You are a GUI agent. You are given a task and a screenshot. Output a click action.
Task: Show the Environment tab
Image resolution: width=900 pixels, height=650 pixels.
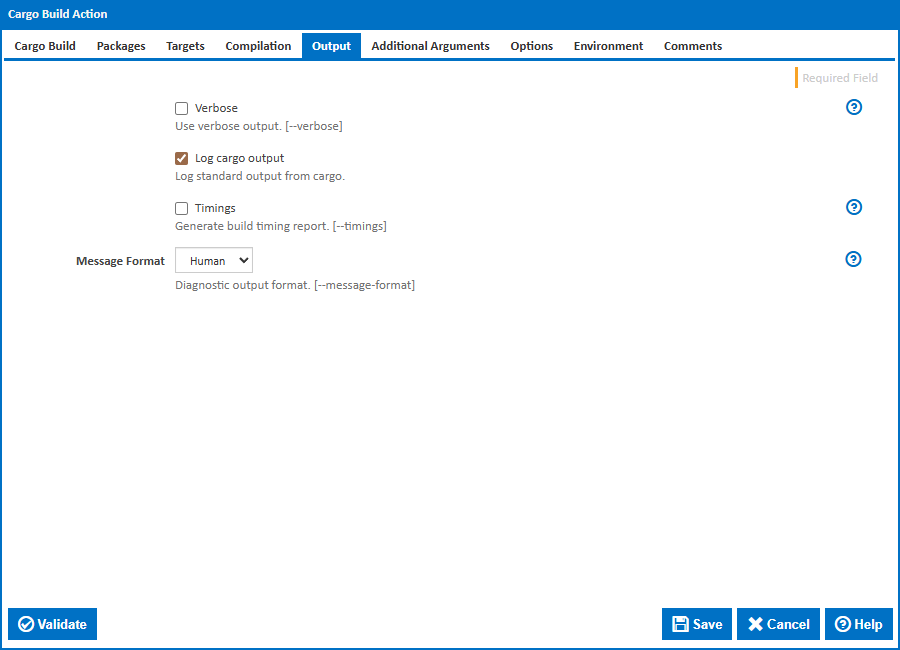[608, 46]
